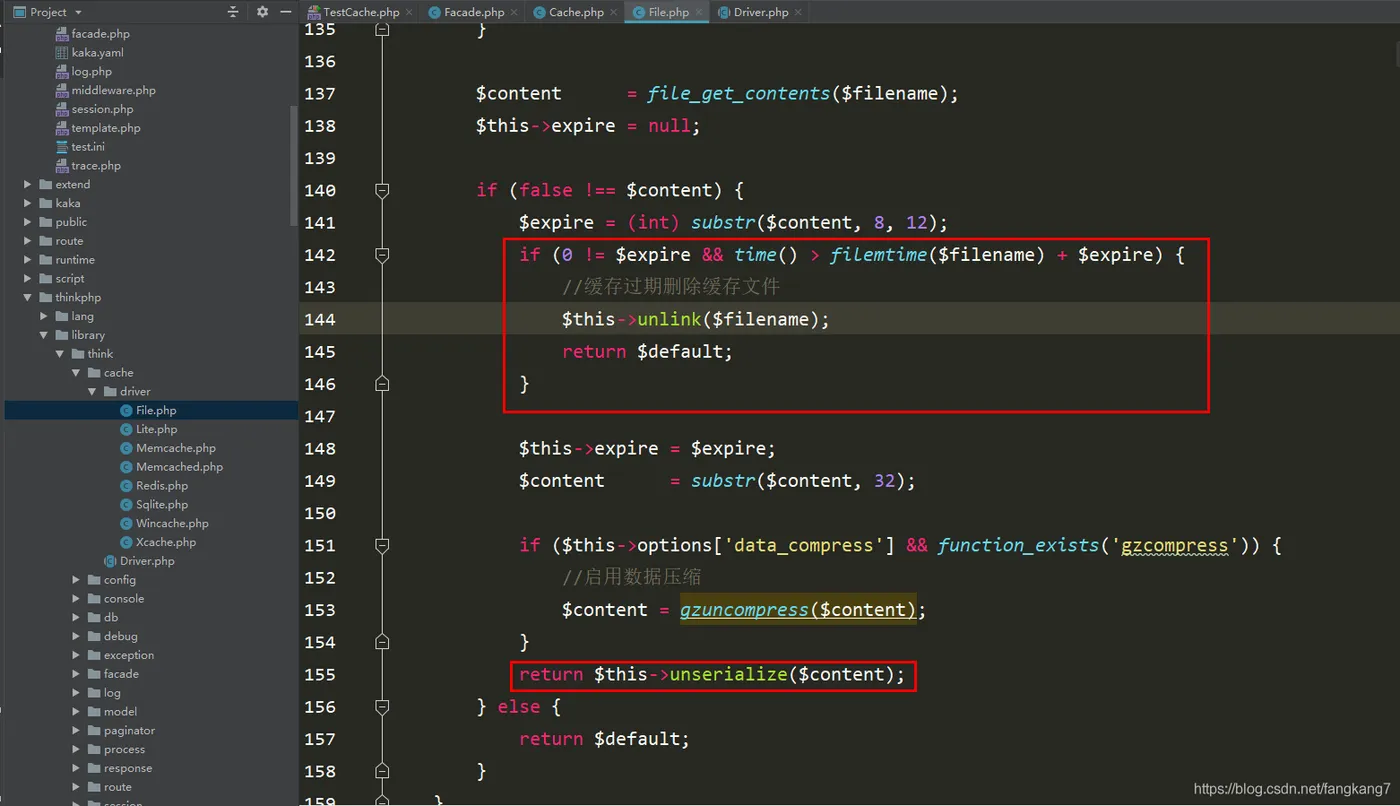Expand the kaka folder arrow
This screenshot has width=1400, height=806.
(x=28, y=203)
